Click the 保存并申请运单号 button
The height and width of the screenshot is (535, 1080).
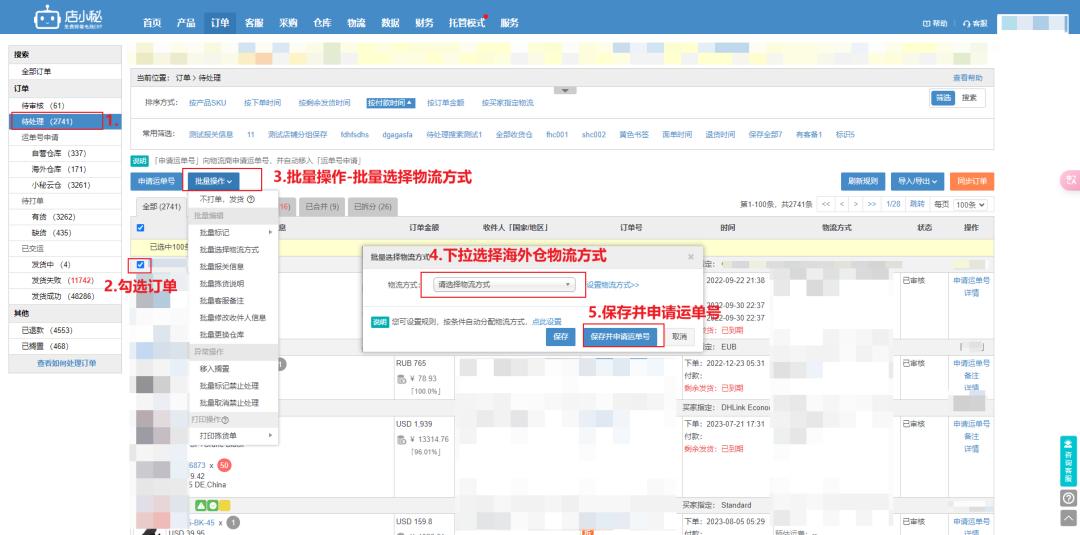coord(620,337)
